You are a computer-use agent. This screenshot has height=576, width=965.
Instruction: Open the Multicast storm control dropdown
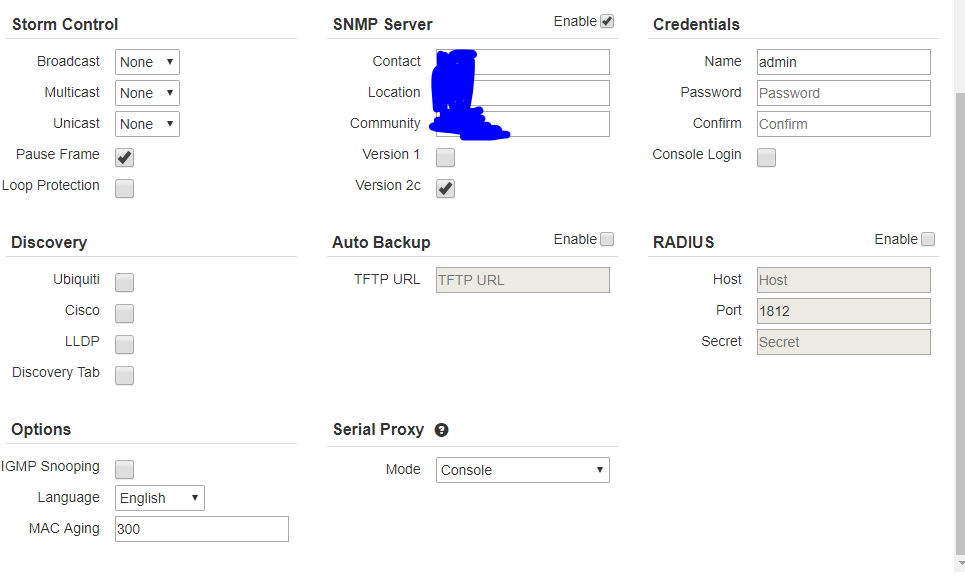point(147,93)
